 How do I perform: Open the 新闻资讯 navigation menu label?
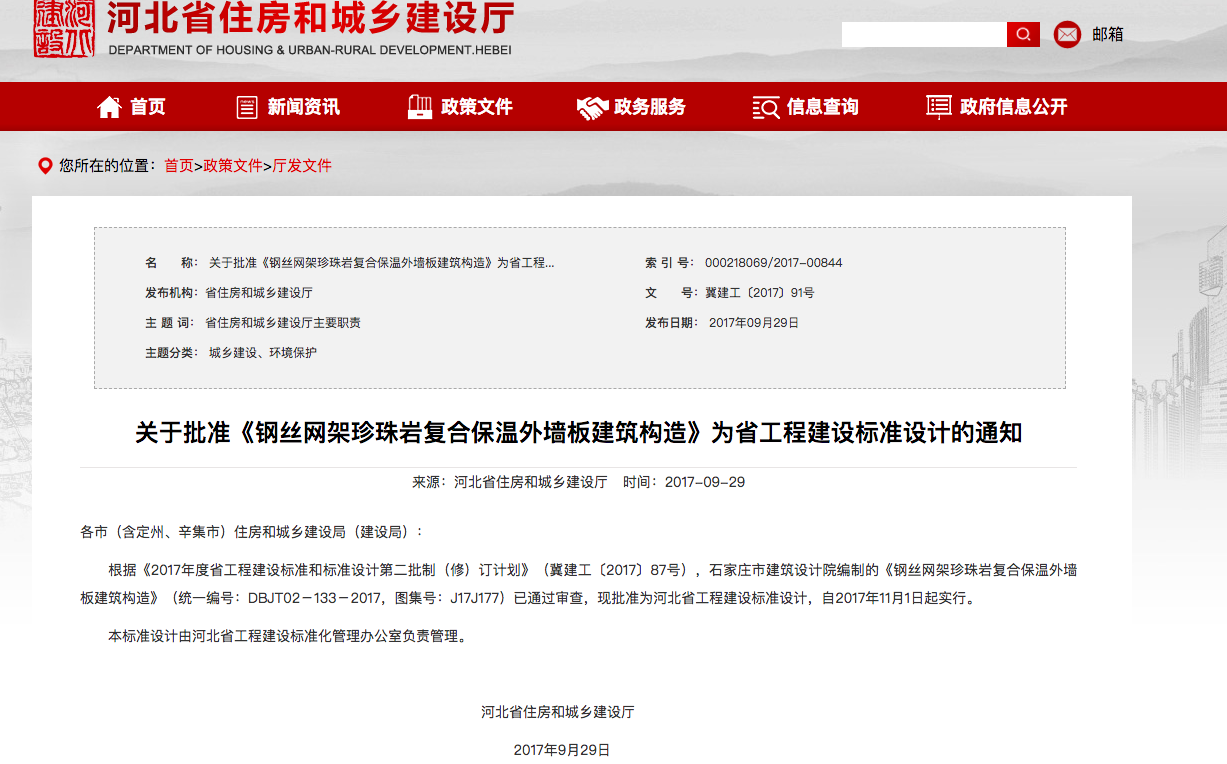[303, 107]
